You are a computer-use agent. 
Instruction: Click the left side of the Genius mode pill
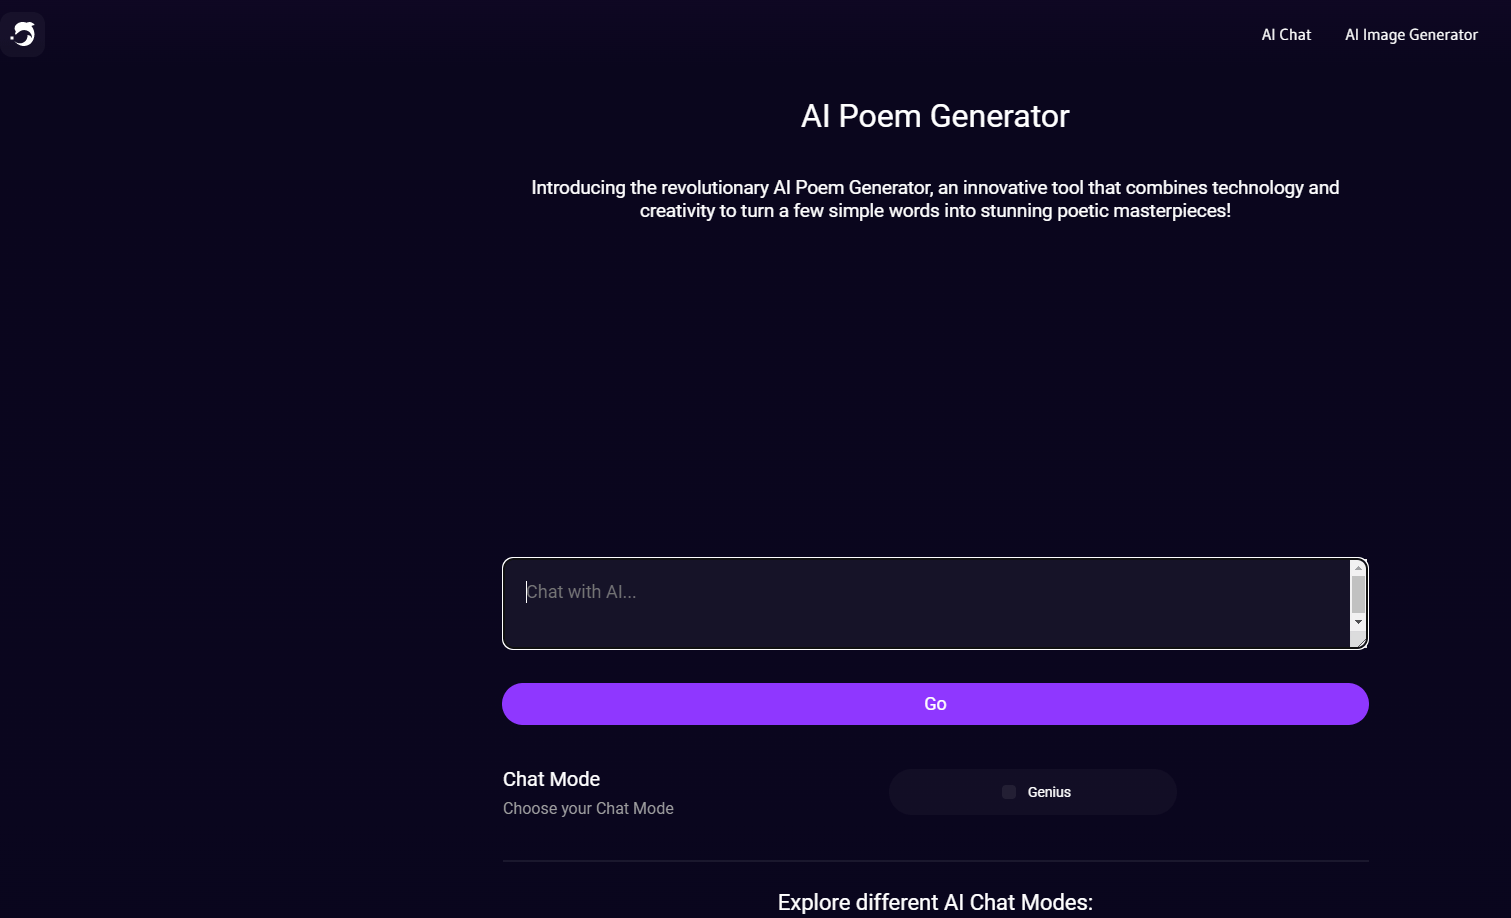click(930, 792)
